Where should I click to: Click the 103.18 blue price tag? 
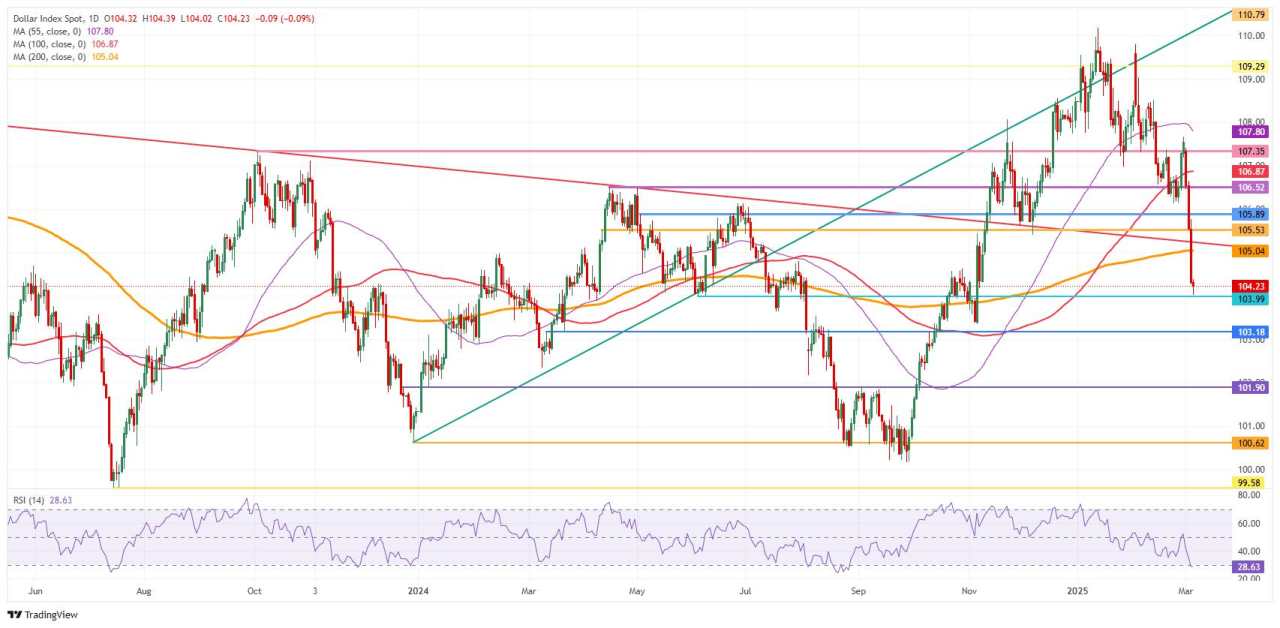pos(1252,331)
